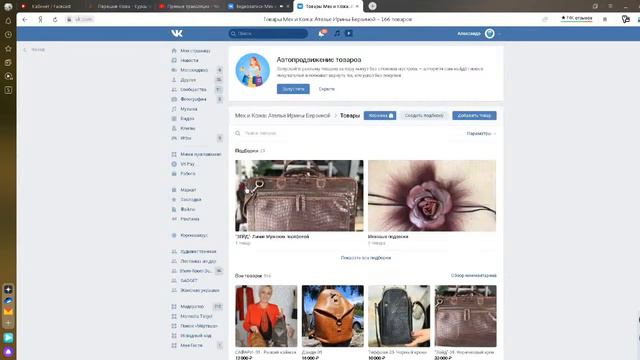640x360 pixels.
Task: Open the 'Moneta Target' app shortcut
Action: (197, 316)
